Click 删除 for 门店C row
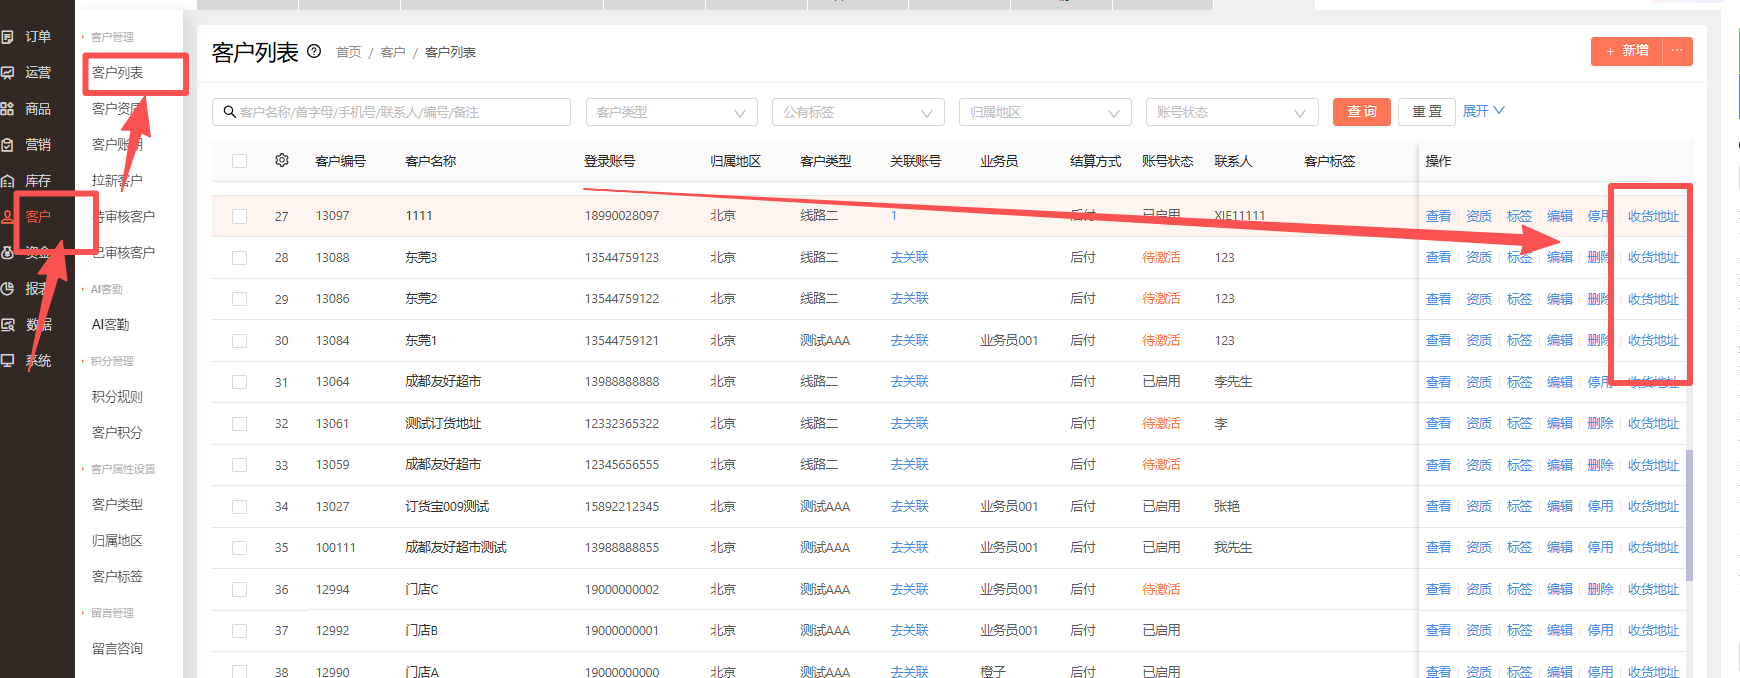Viewport: 1740px width, 678px height. [x=1600, y=590]
